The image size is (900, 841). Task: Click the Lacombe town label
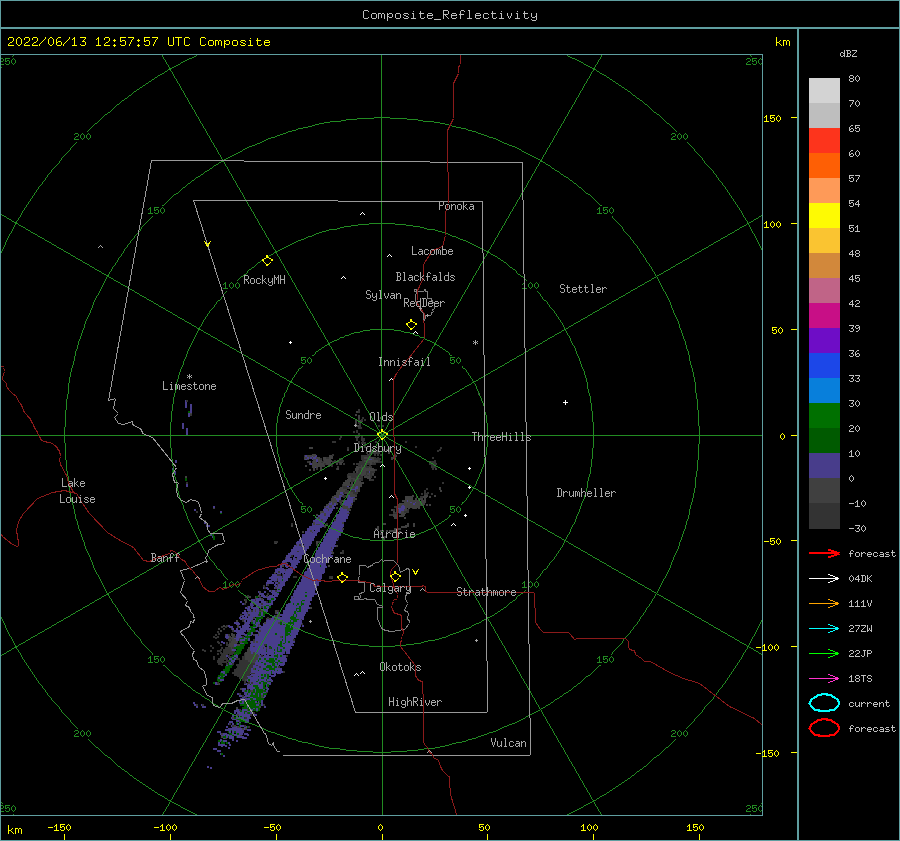pyautogui.click(x=432, y=251)
